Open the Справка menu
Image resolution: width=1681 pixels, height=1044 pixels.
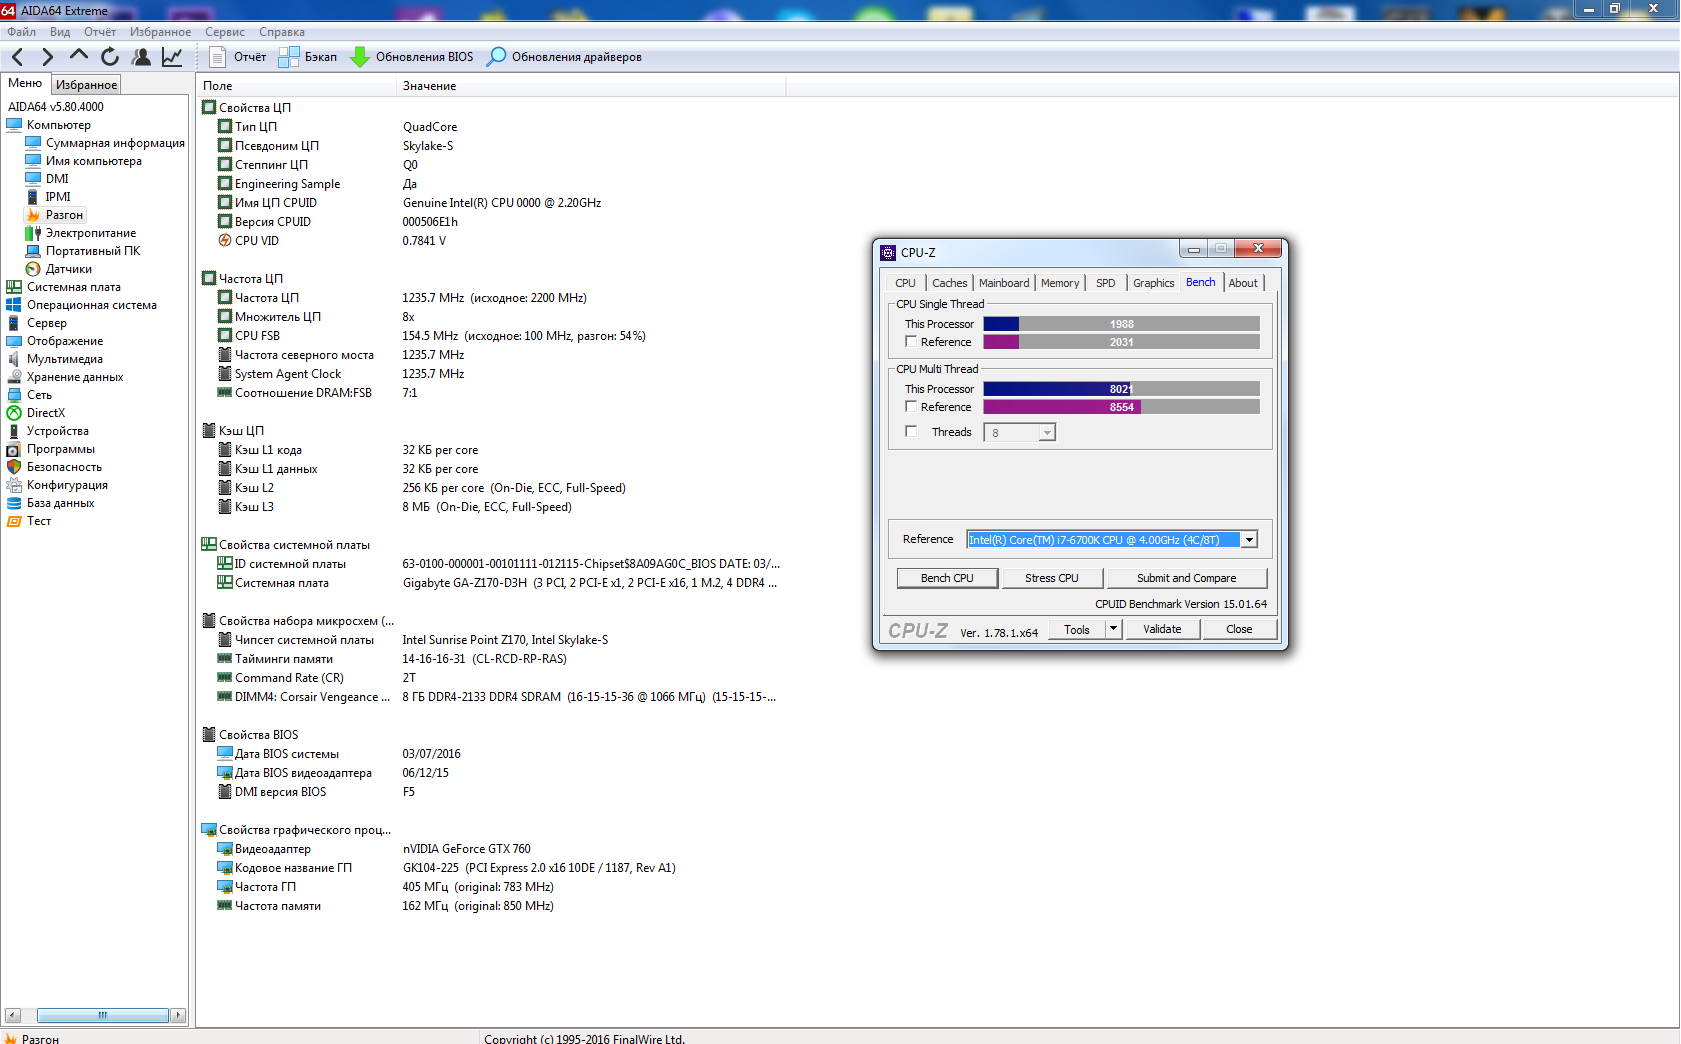282,32
